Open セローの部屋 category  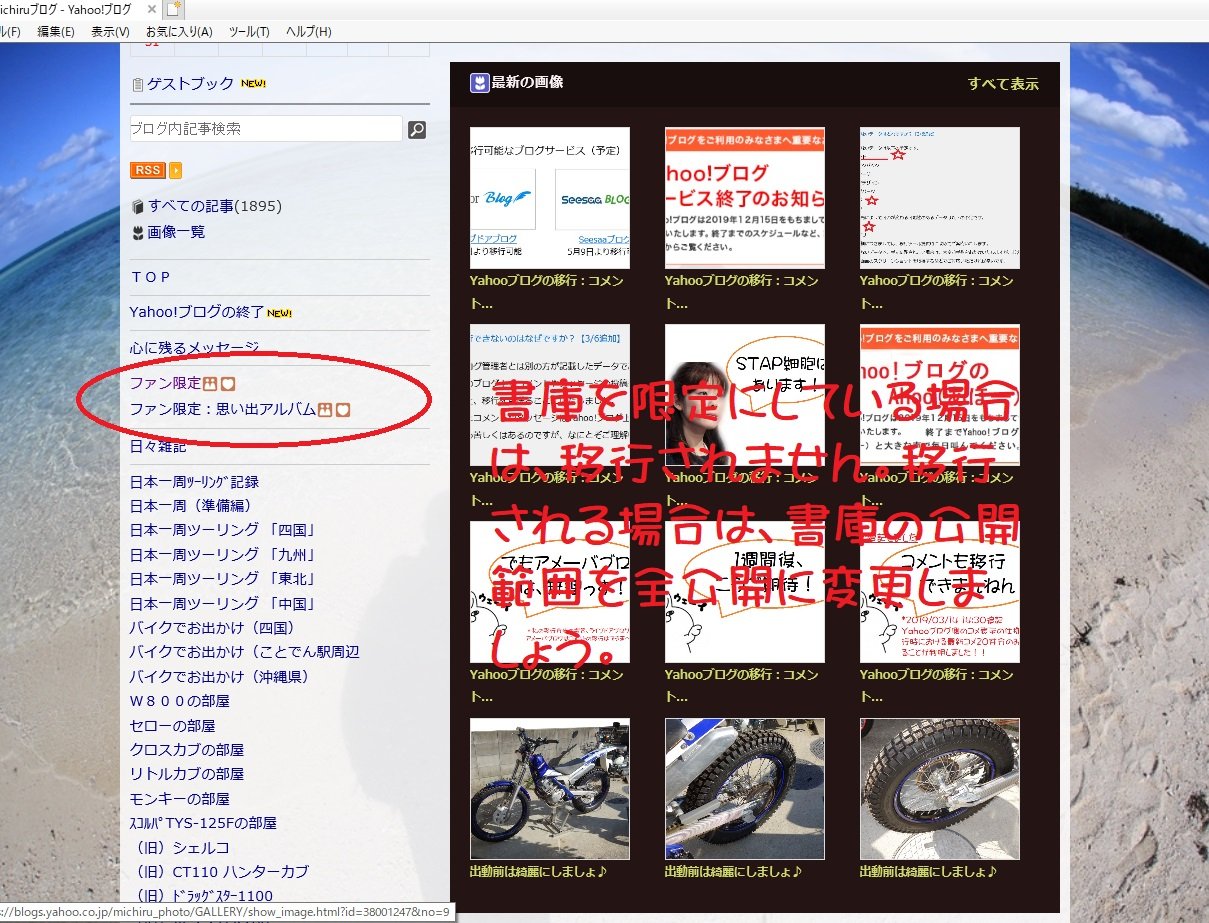pos(172,726)
